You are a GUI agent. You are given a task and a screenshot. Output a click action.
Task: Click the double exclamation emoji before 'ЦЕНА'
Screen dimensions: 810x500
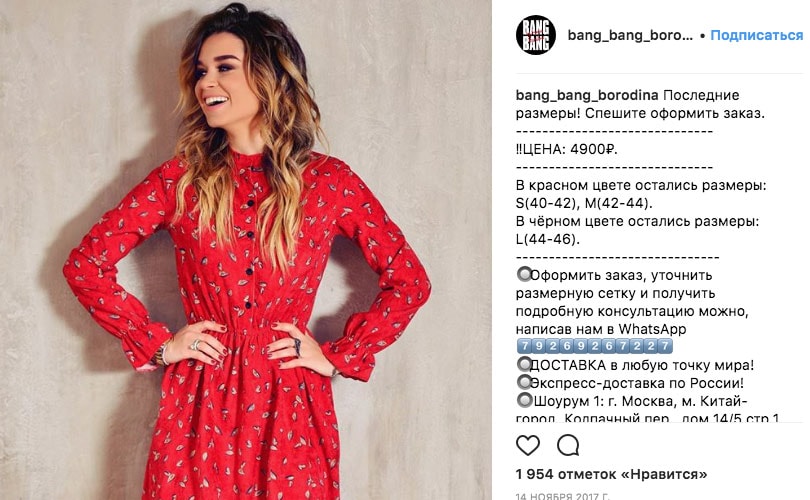pyautogui.click(x=519, y=149)
